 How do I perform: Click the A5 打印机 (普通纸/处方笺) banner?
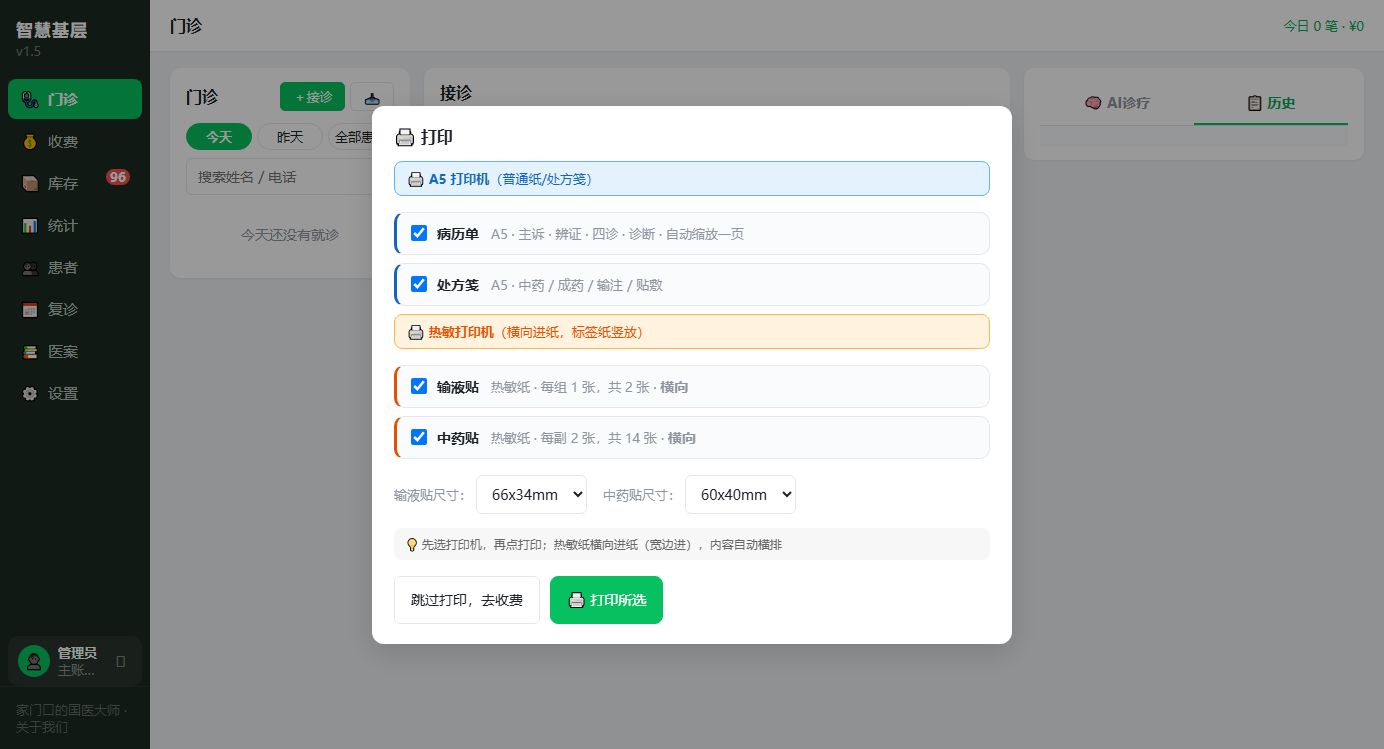pos(692,179)
